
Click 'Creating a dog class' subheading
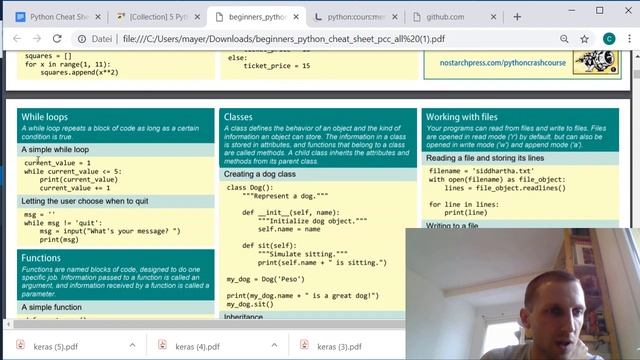point(260,174)
